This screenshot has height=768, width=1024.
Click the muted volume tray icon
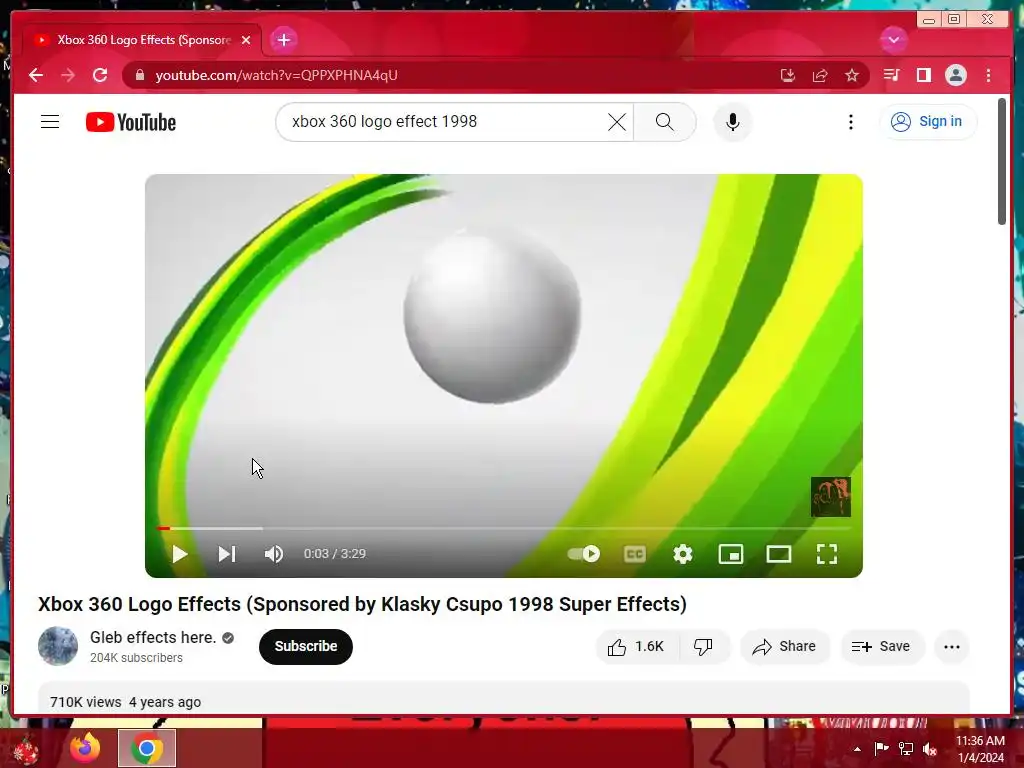[x=930, y=749]
